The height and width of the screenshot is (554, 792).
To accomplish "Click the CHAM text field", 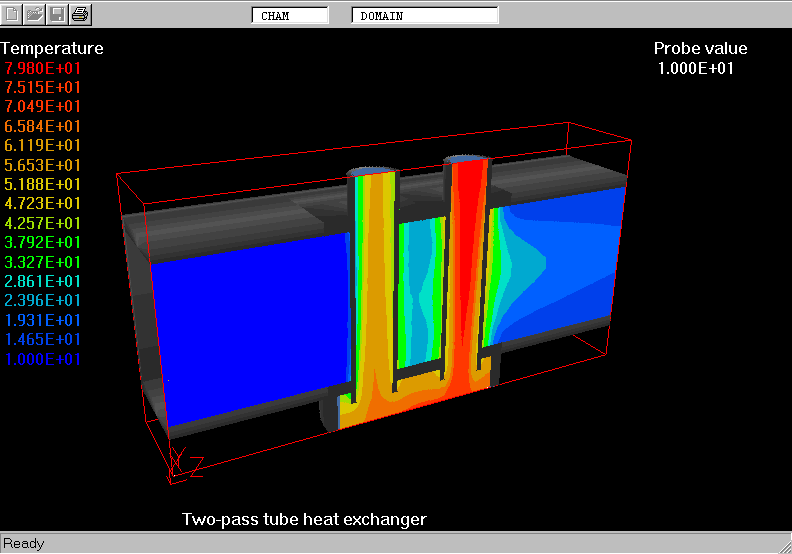I will click(290, 16).
